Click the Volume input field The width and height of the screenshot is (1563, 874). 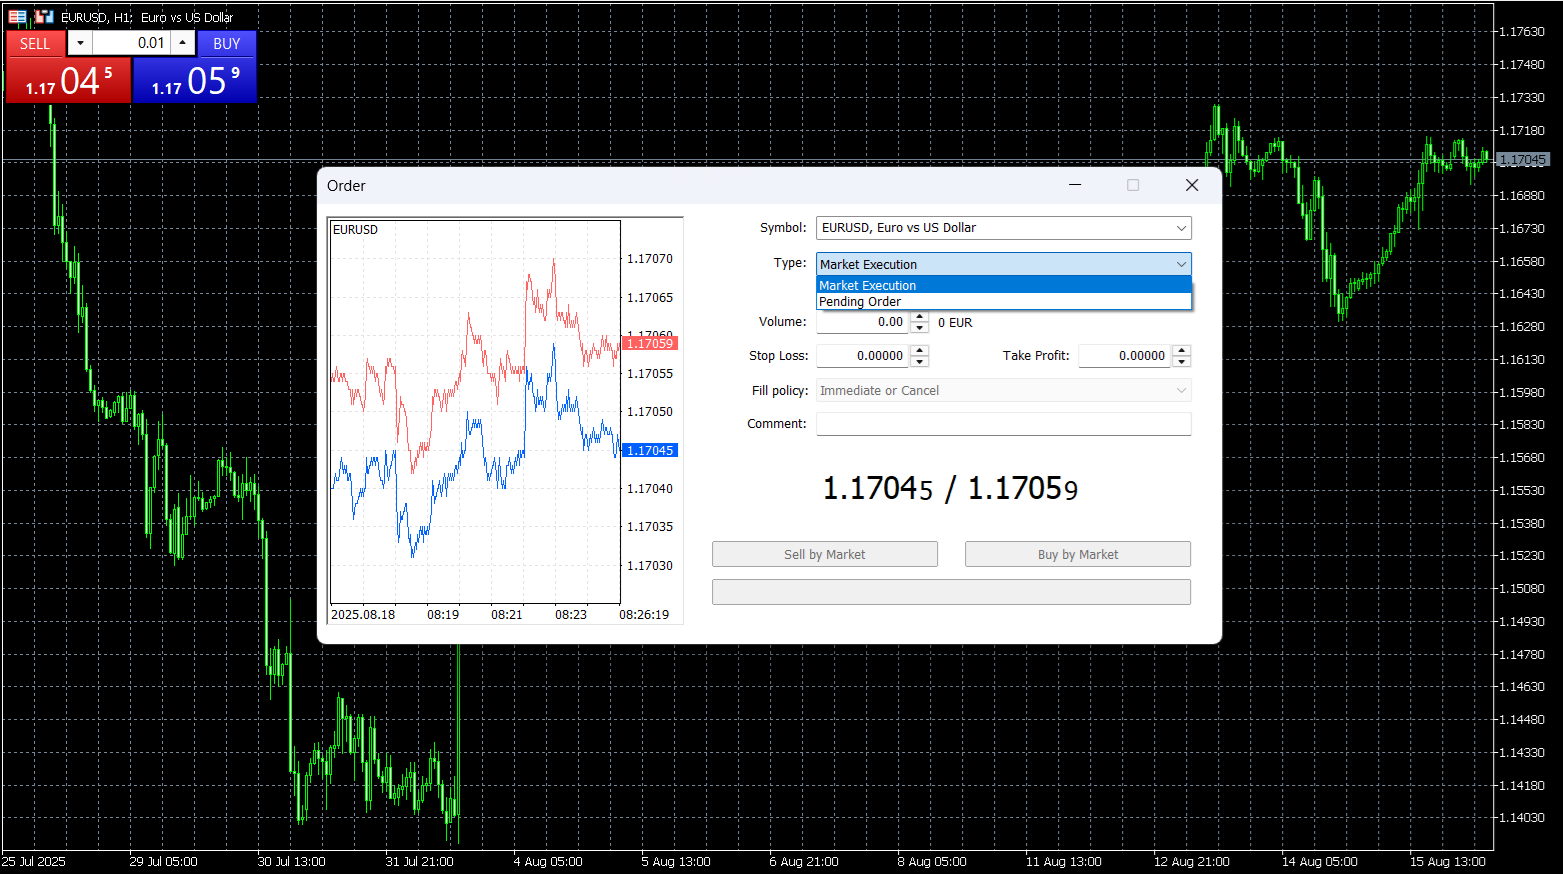[863, 322]
